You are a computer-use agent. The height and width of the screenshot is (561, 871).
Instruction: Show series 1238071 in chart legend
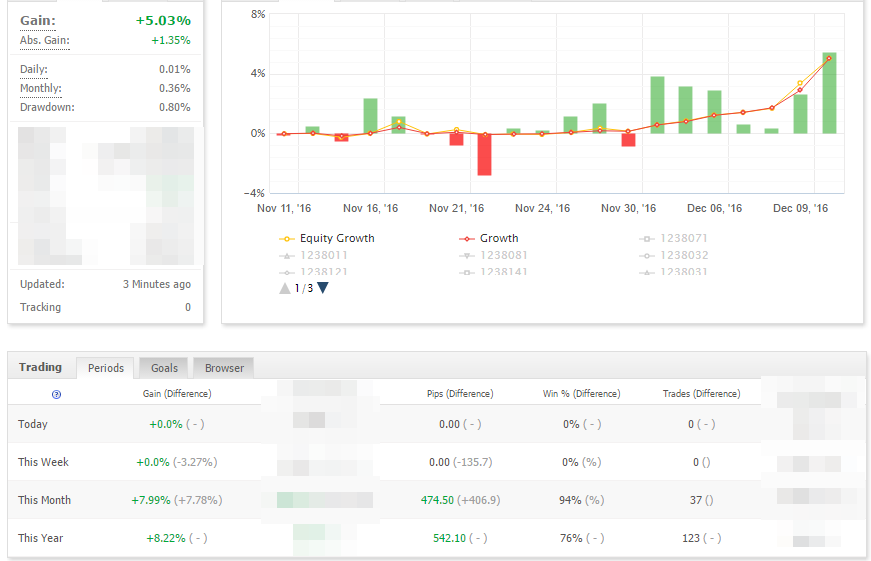tap(673, 238)
